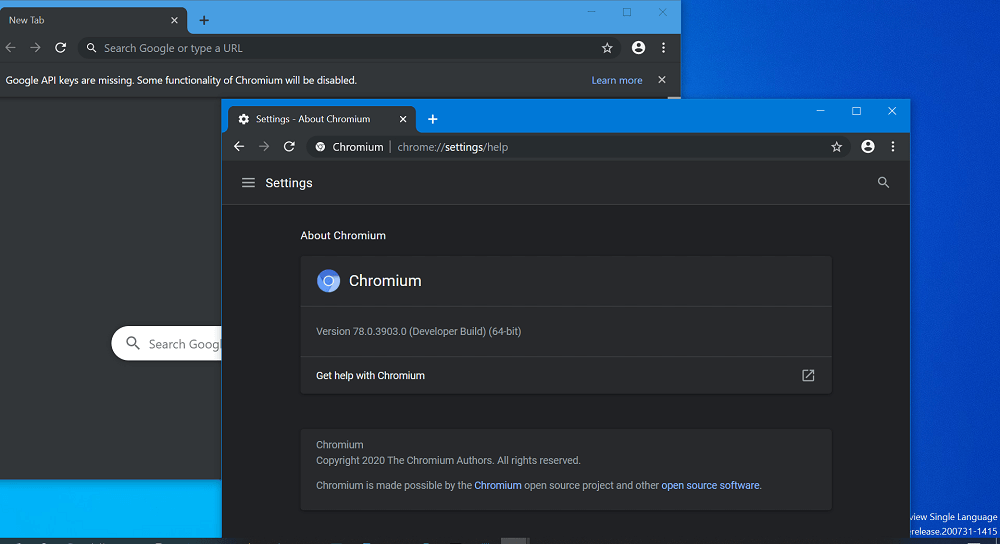Click the Chromium logo in About card
This screenshot has height=544, width=1000.
328,281
